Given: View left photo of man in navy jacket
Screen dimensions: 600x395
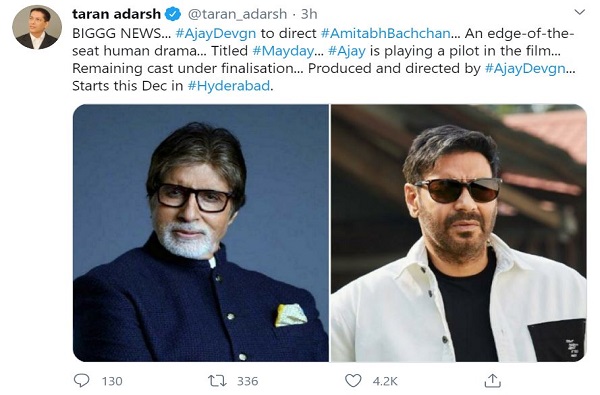Looking at the screenshot, I should [x=201, y=233].
